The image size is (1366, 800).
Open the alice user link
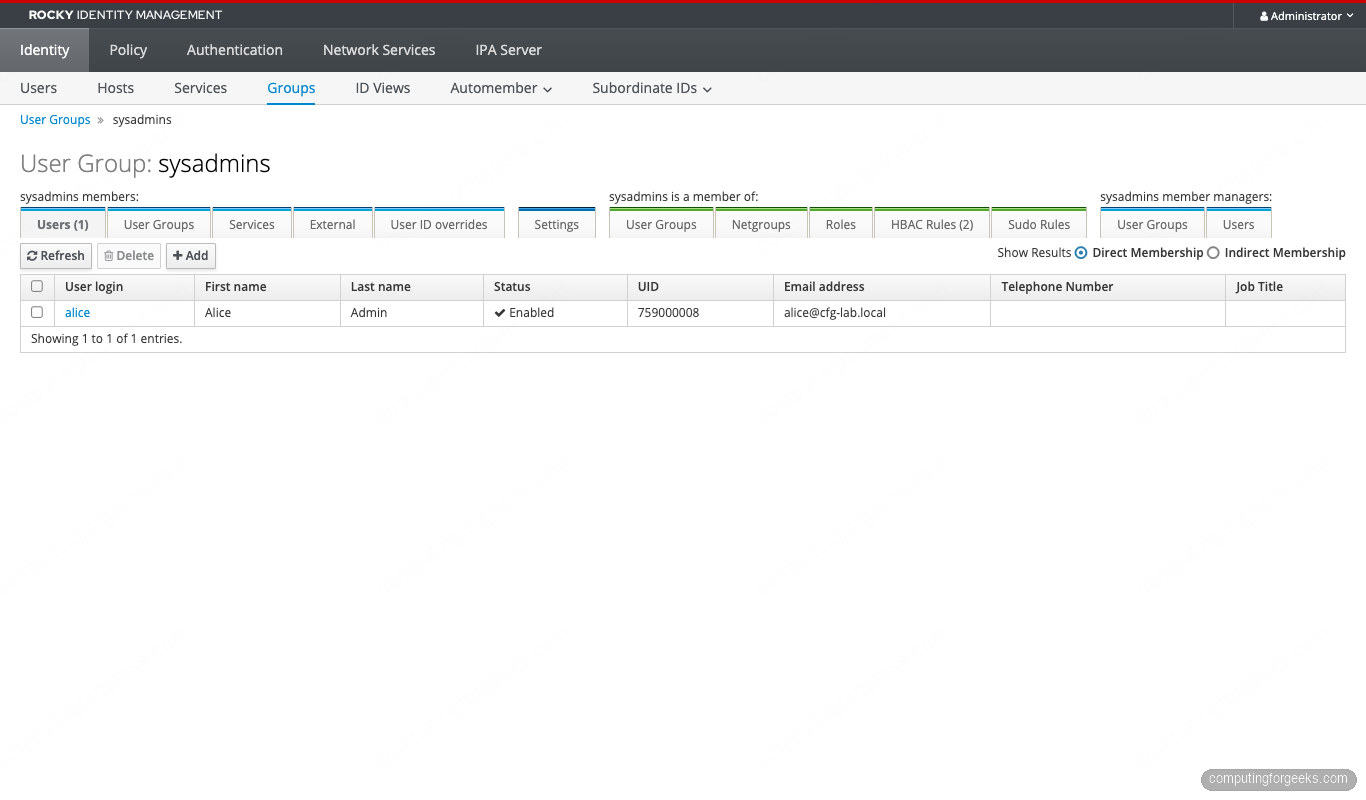(77, 313)
